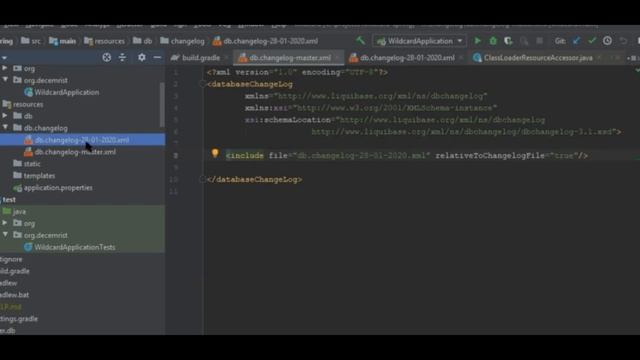Select db.changelog-master.xml in project tree
This screenshot has height=360, width=640.
75,152
